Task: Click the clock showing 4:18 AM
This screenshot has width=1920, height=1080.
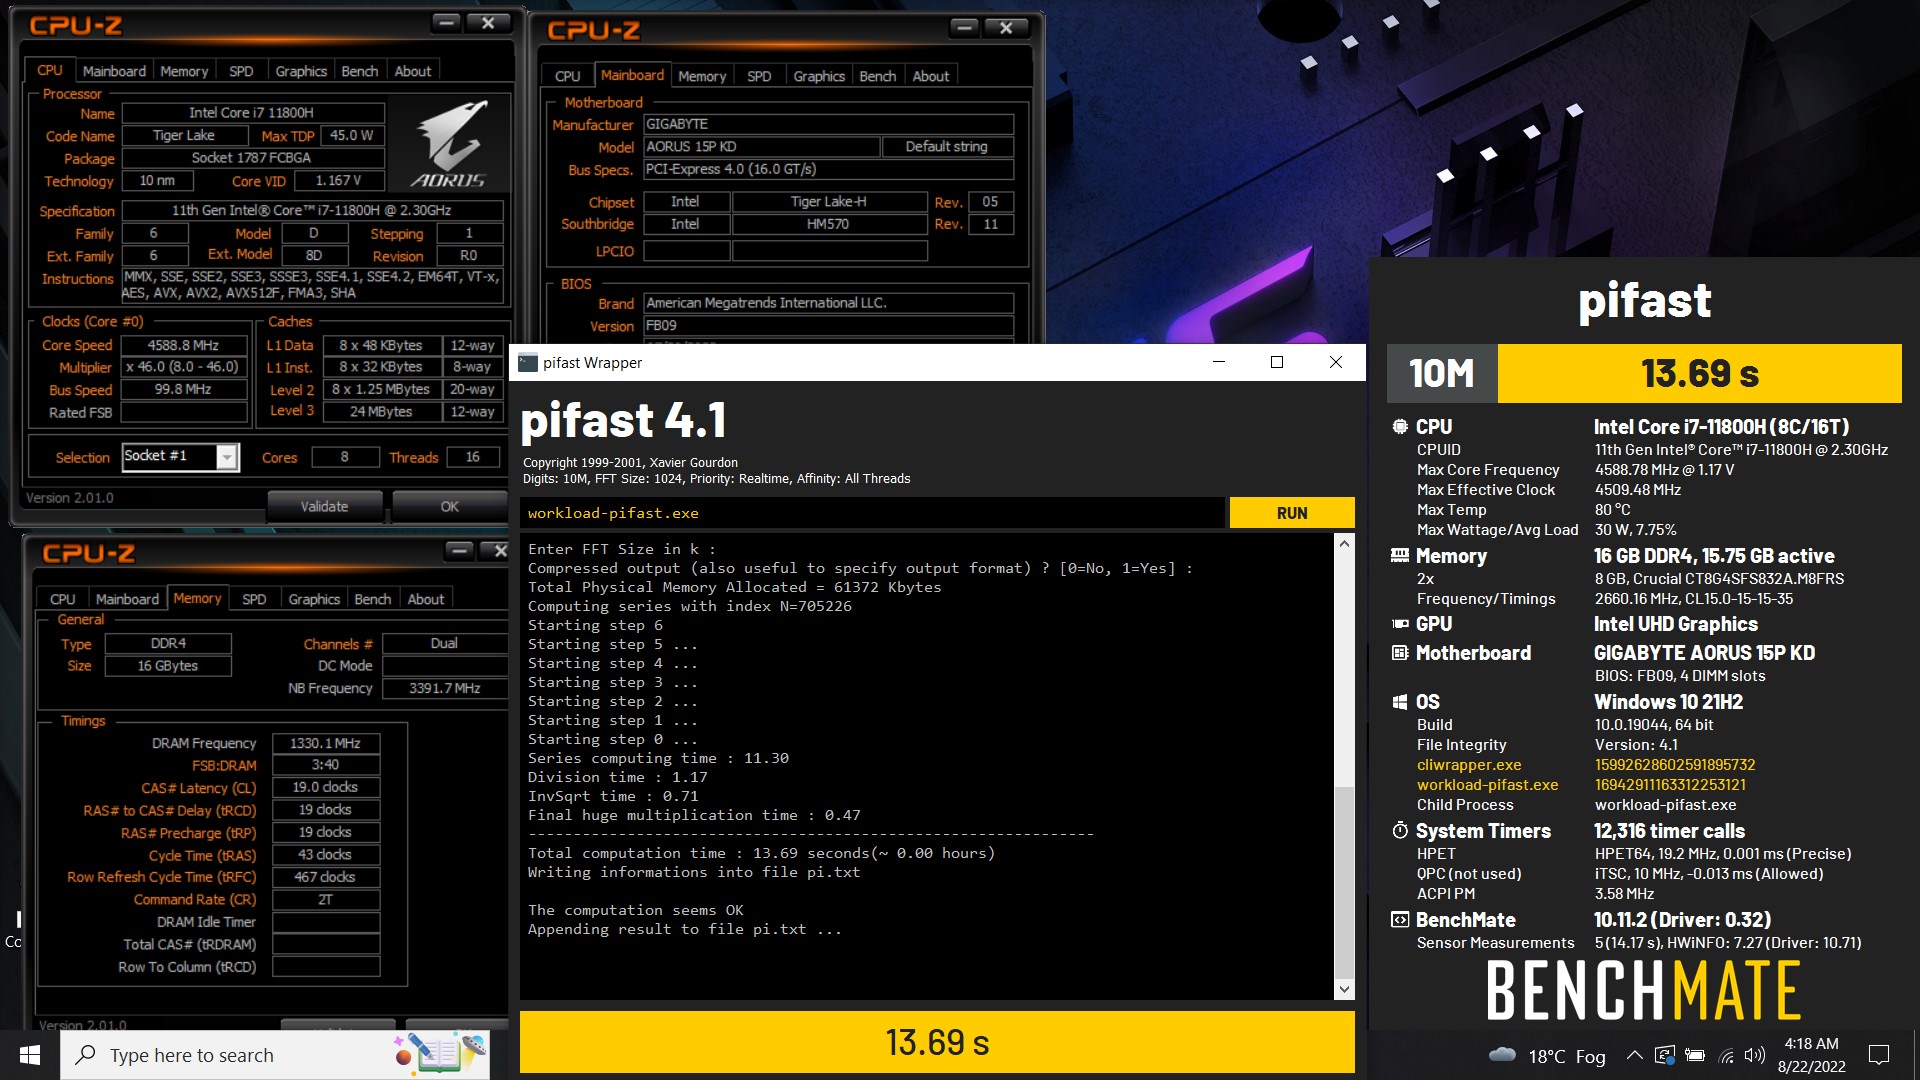Action: (1811, 1044)
